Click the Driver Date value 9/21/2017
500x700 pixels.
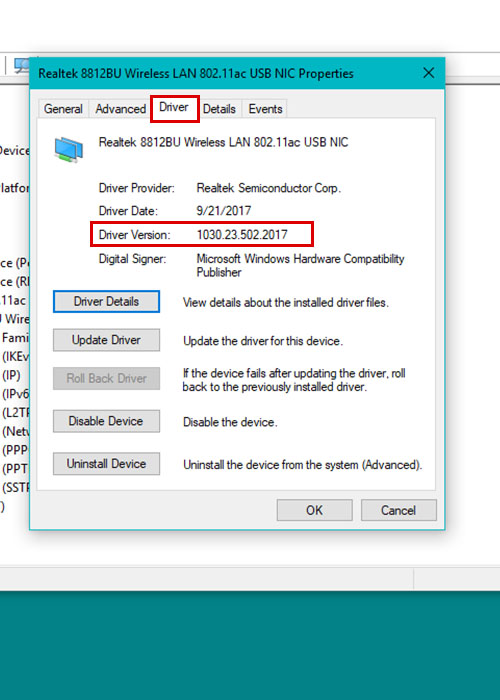224,211
